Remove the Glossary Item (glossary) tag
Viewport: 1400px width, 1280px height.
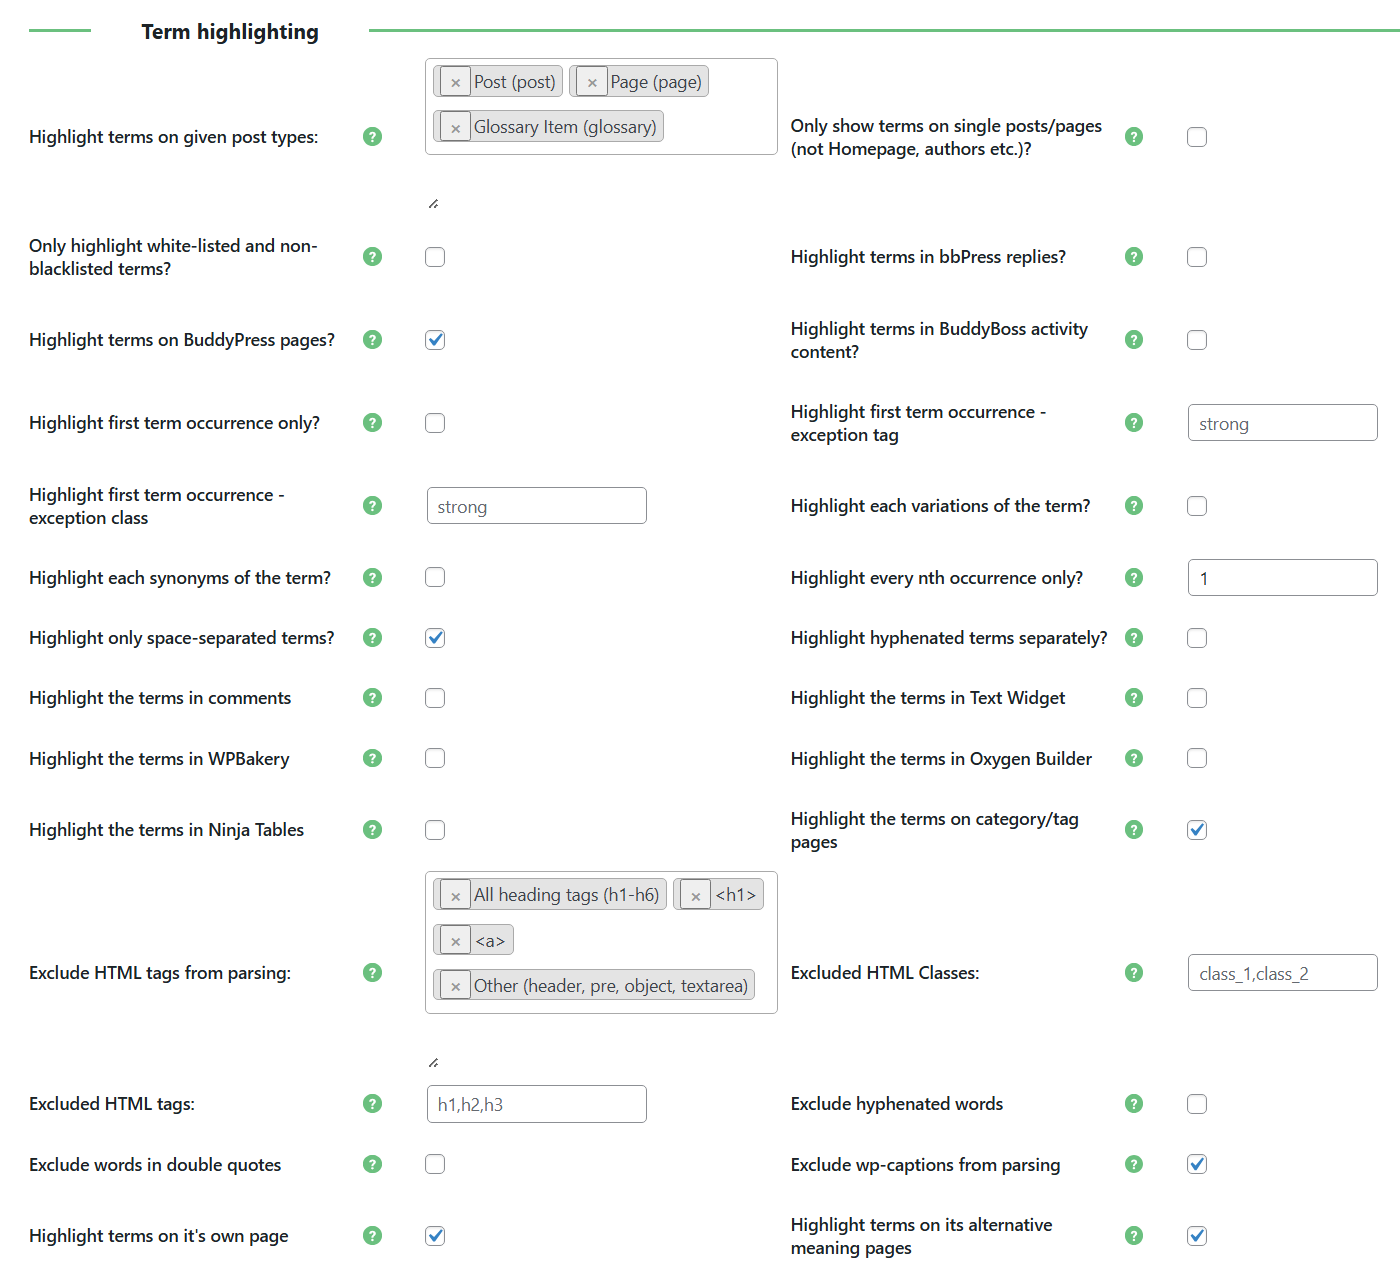(456, 126)
